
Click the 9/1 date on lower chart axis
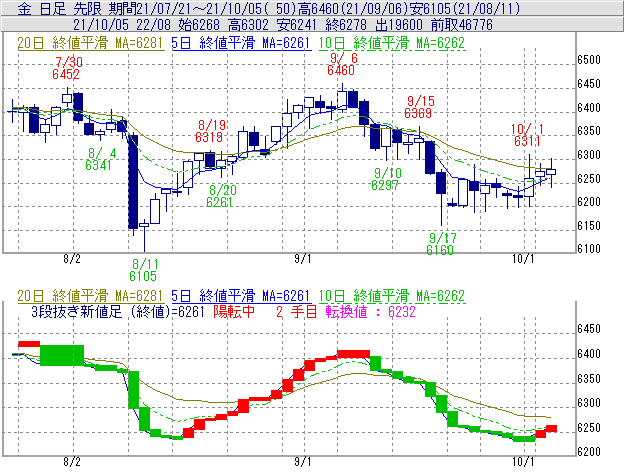pos(303,462)
